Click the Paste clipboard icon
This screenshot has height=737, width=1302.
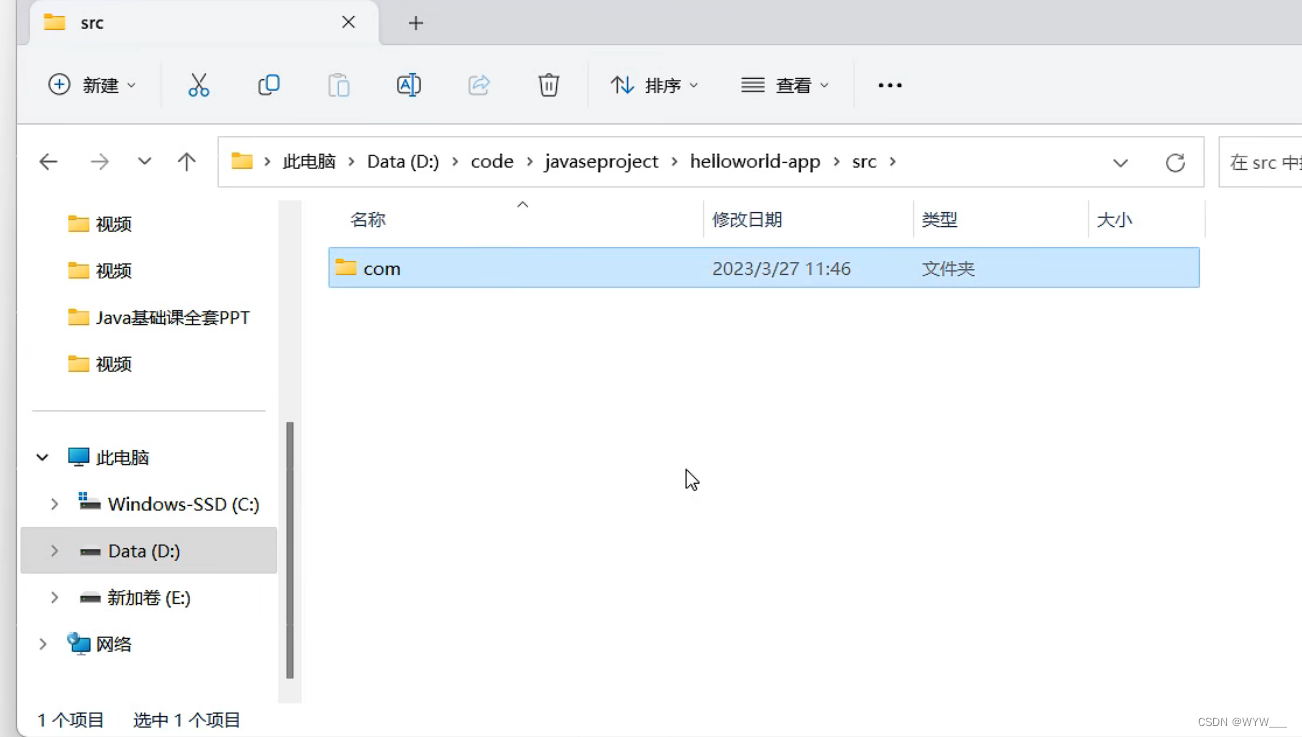point(339,85)
